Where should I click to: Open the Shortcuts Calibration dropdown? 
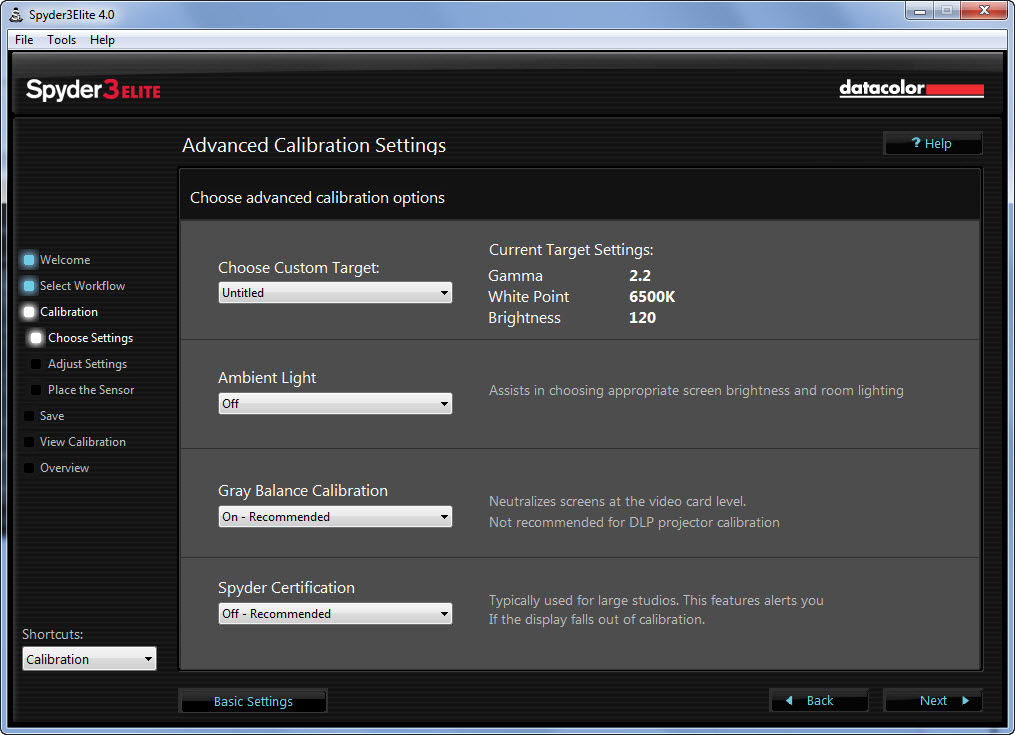tap(90, 659)
